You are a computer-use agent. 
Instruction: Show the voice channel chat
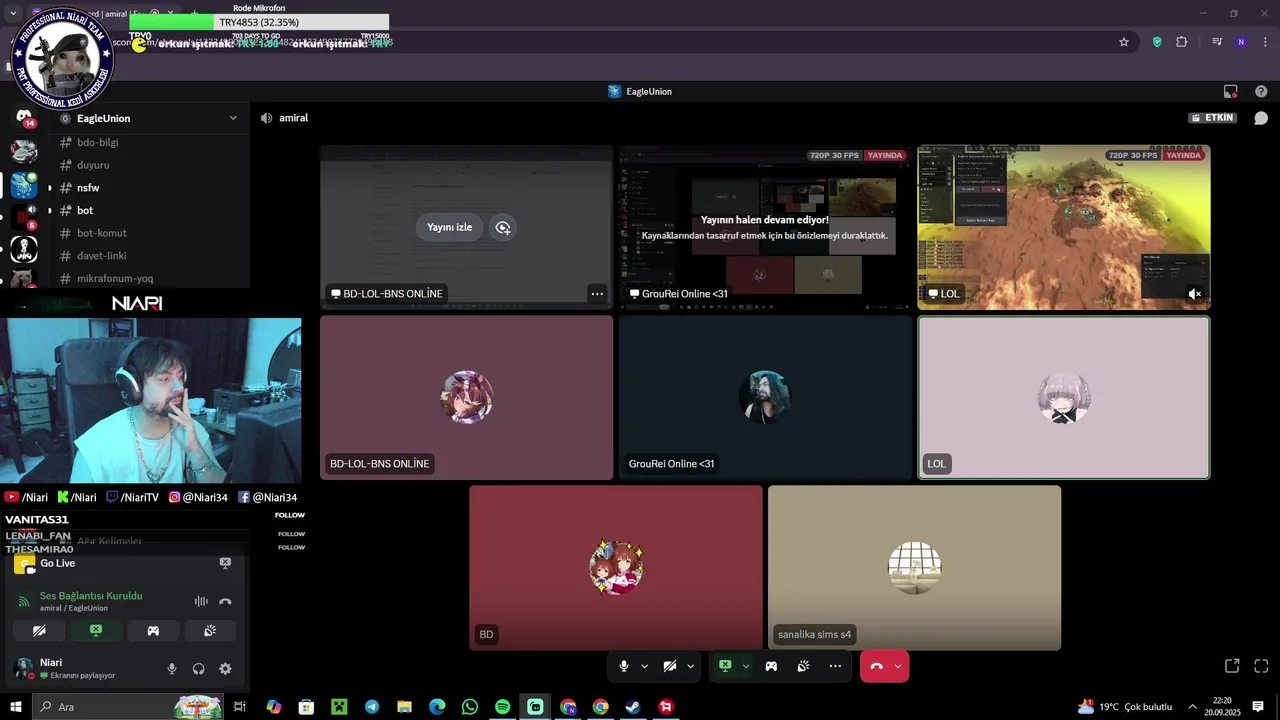(x=1261, y=118)
